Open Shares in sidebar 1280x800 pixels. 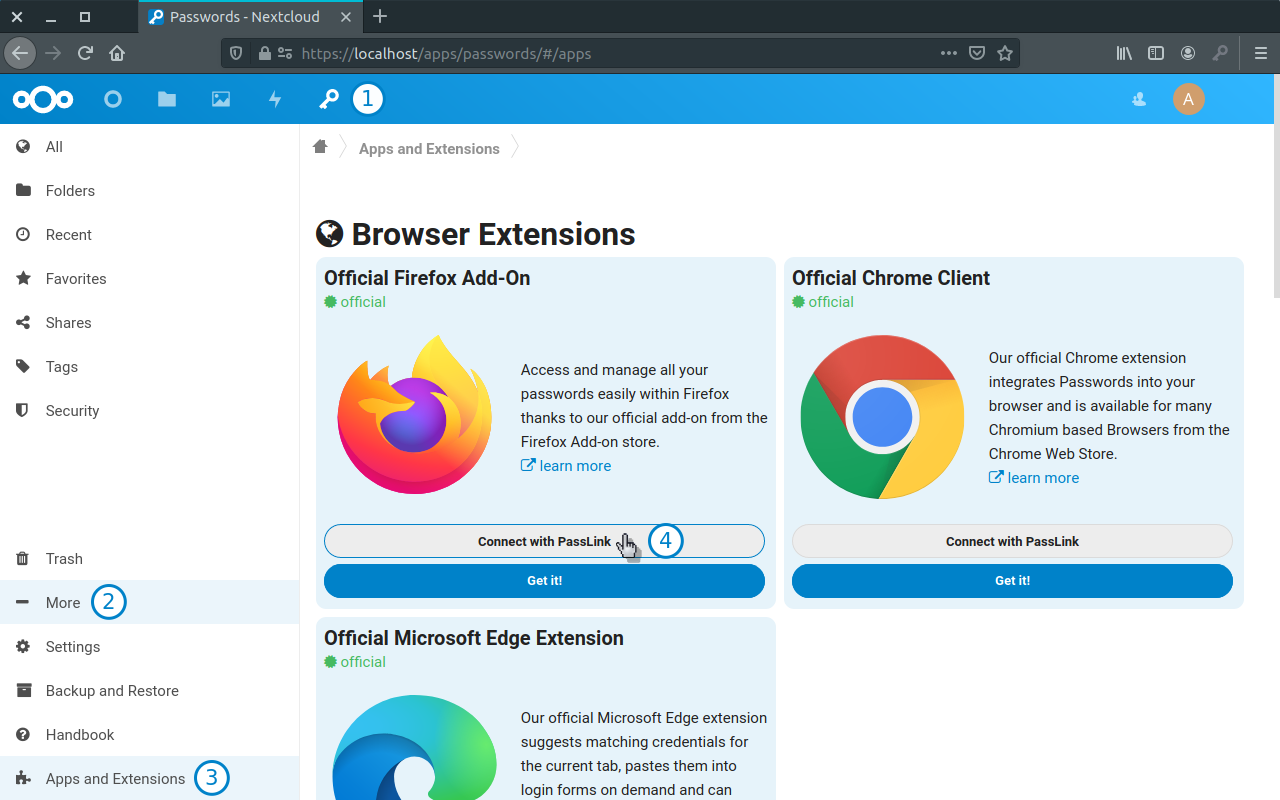pos(150,323)
